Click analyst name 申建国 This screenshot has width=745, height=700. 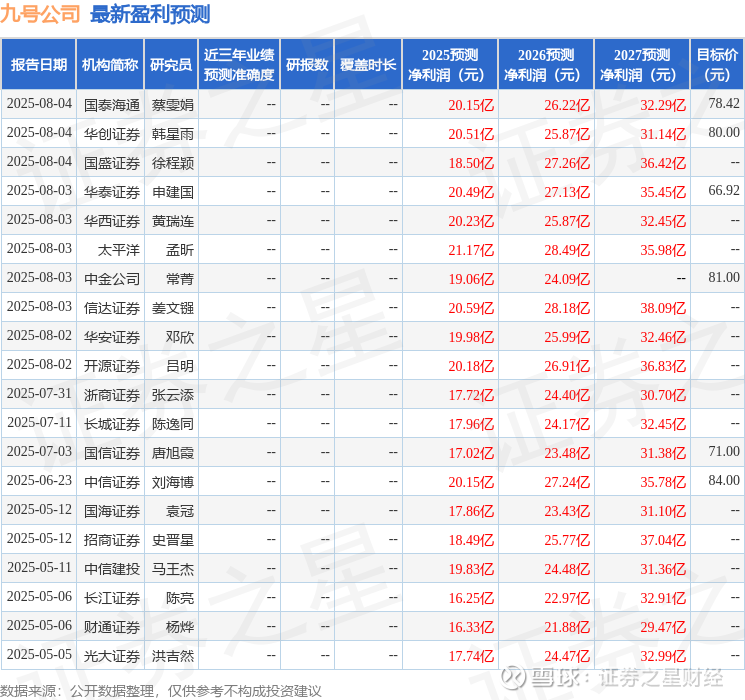pyautogui.click(x=172, y=192)
